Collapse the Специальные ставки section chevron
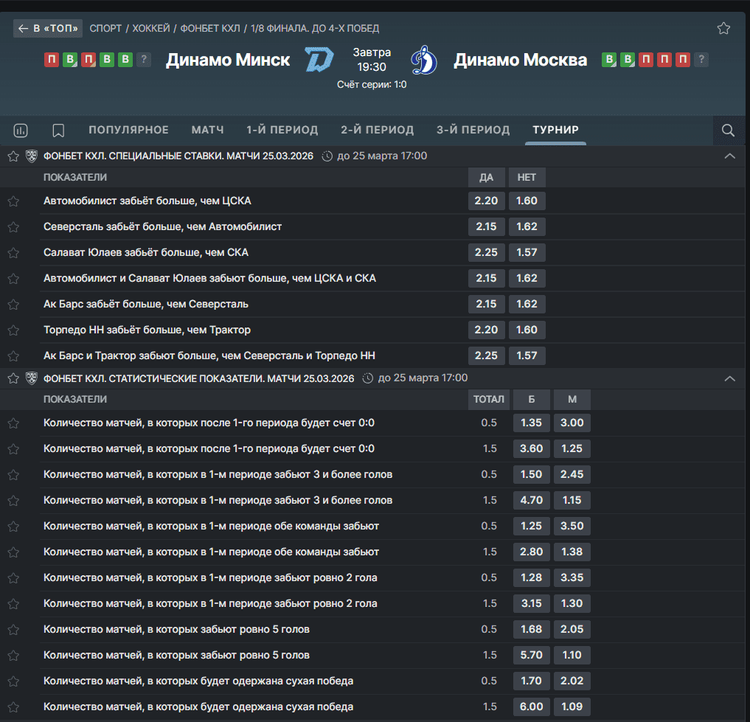 pos(729,156)
